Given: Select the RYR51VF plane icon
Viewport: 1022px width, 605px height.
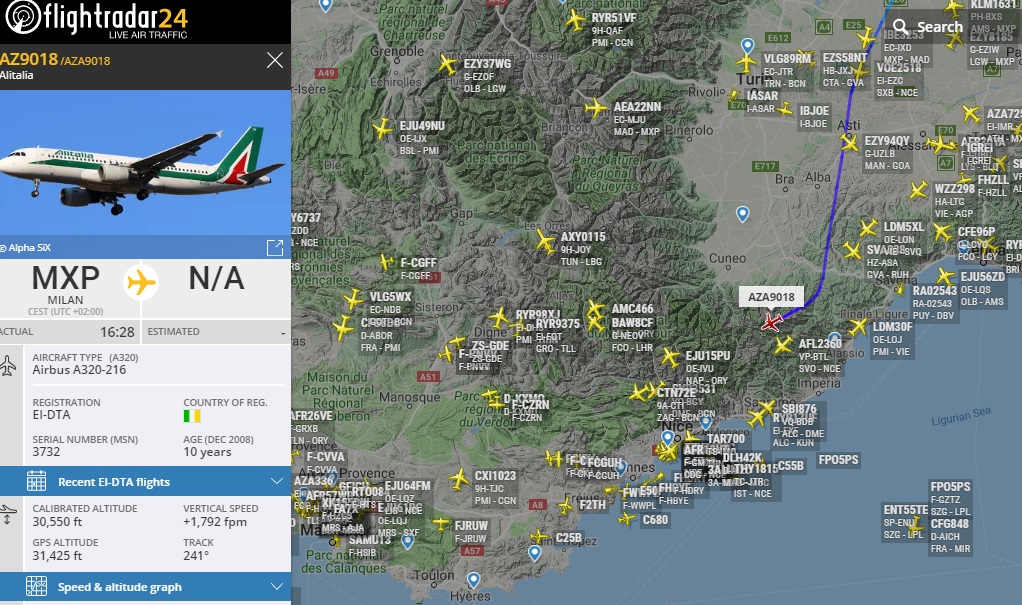Looking at the screenshot, I should click(575, 20).
